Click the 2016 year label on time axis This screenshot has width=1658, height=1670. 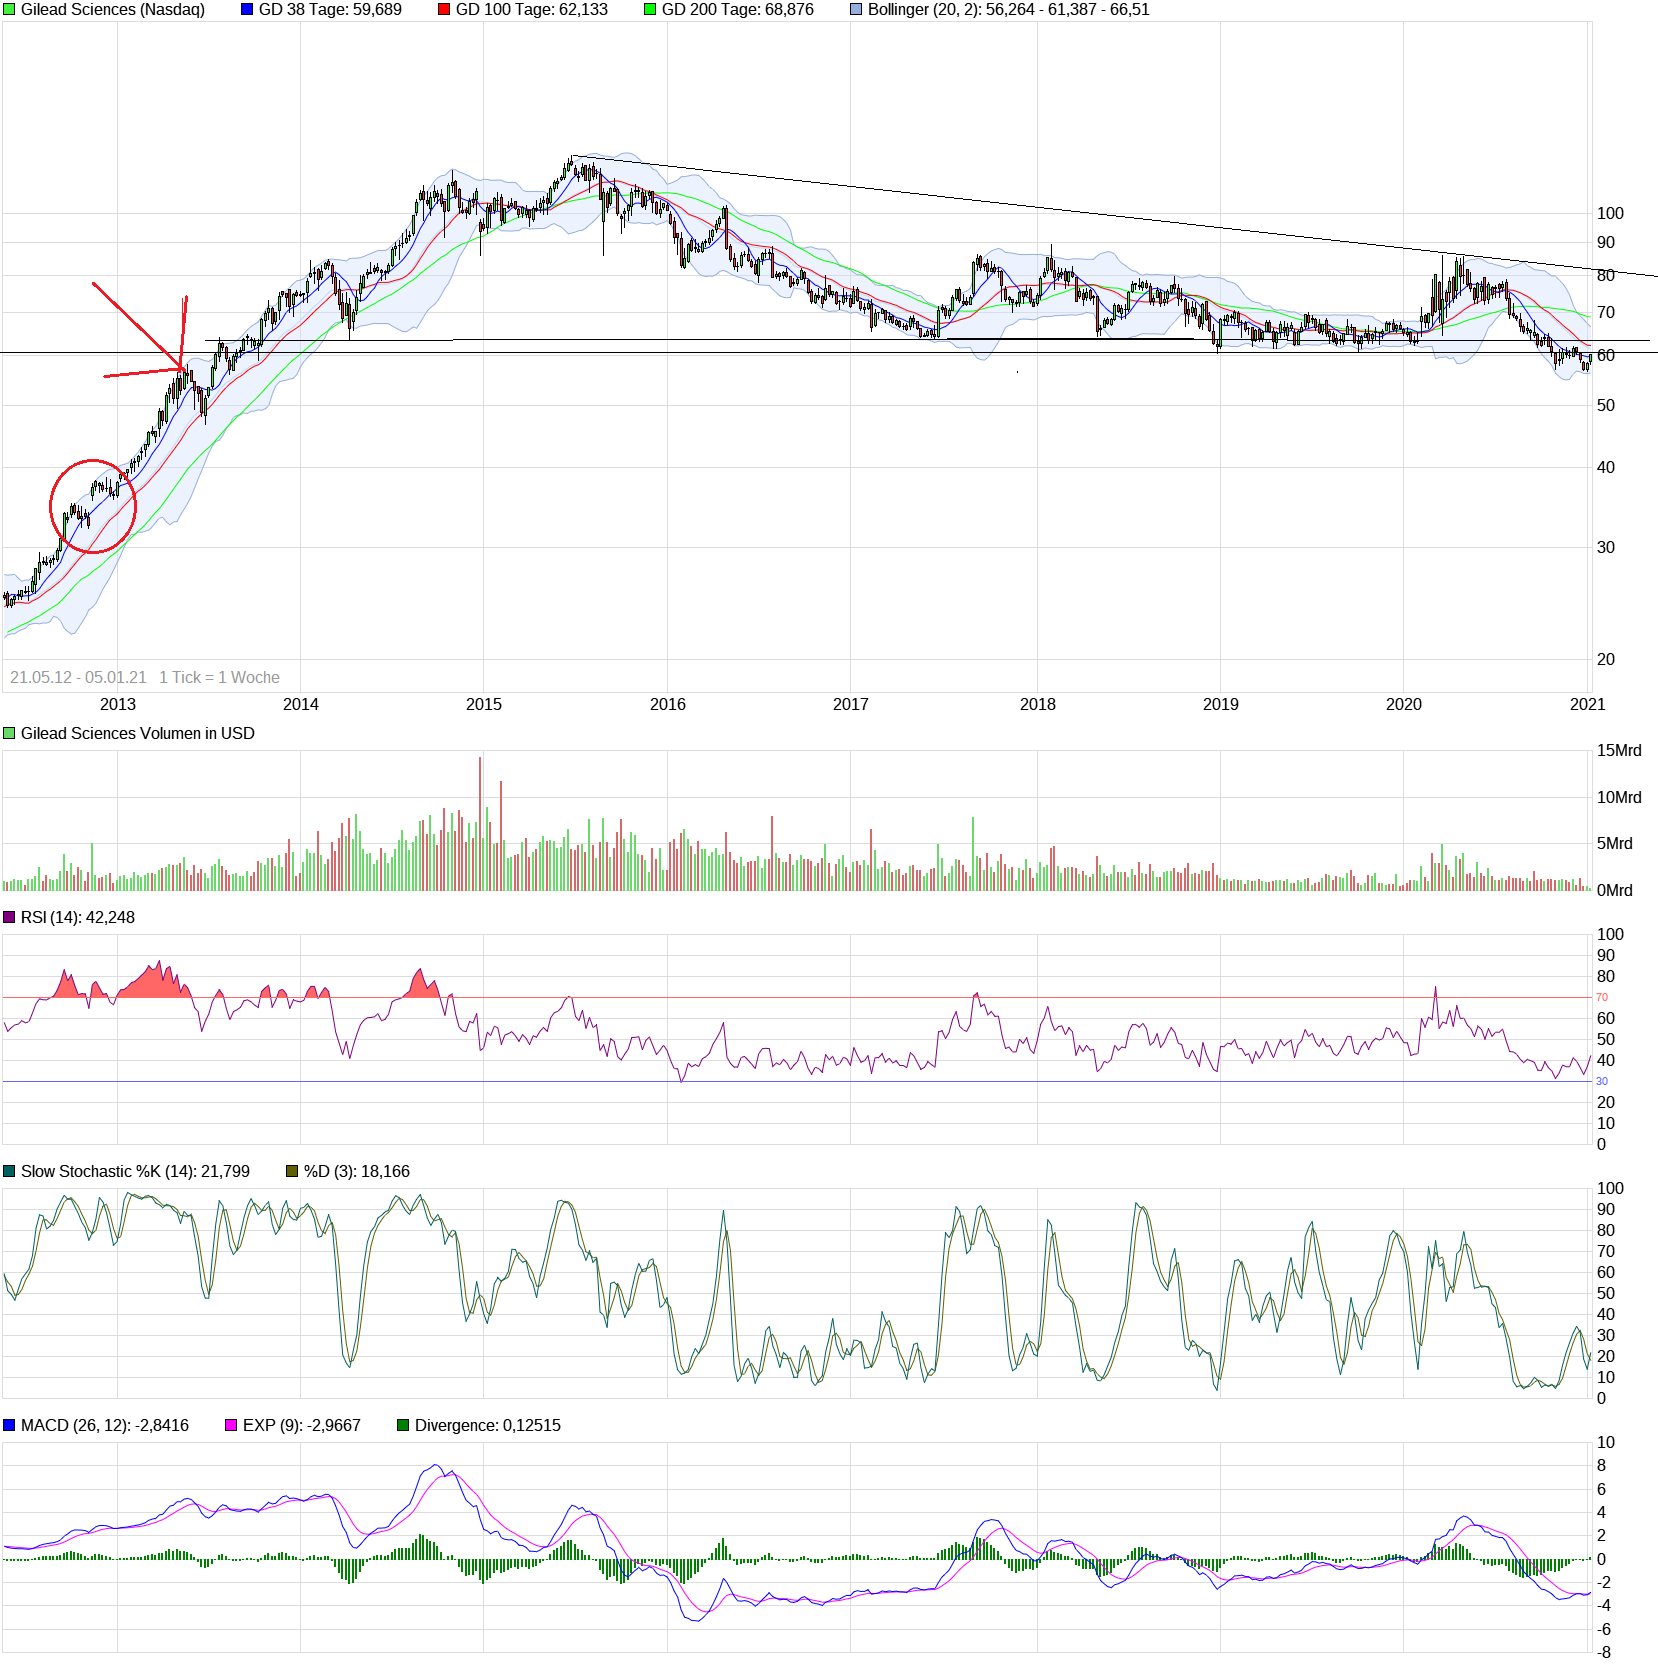point(667,705)
